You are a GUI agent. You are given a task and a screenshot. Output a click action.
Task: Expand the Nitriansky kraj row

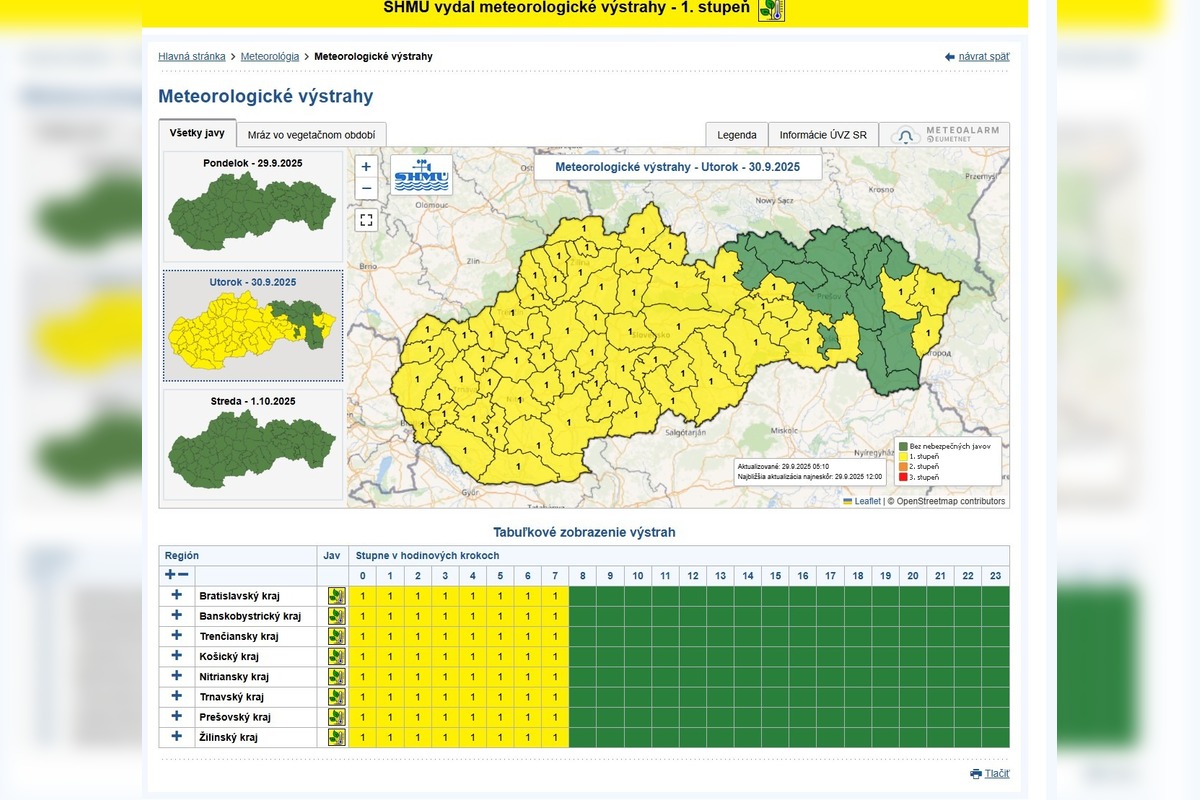(x=177, y=676)
